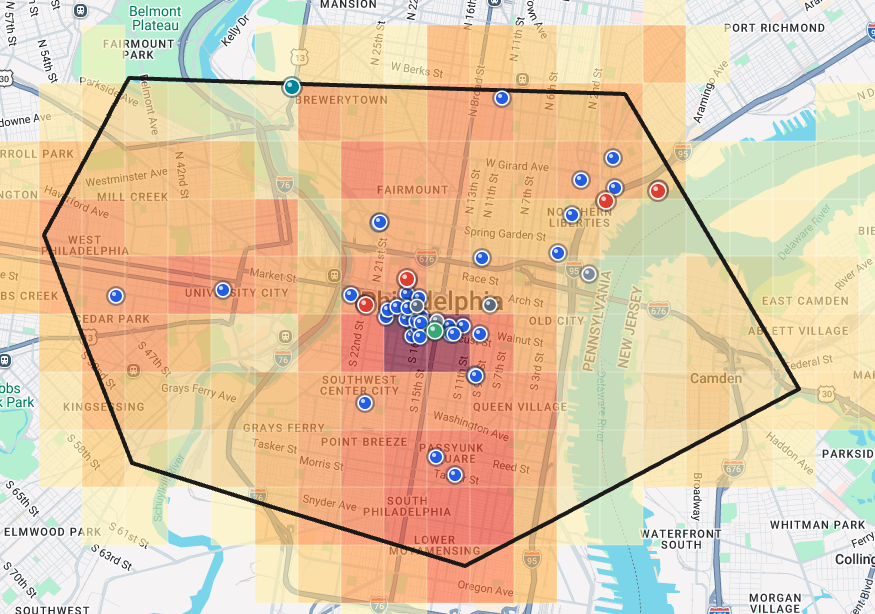Select the POINT BREEZE label
The height and width of the screenshot is (614, 875).
pos(364,442)
